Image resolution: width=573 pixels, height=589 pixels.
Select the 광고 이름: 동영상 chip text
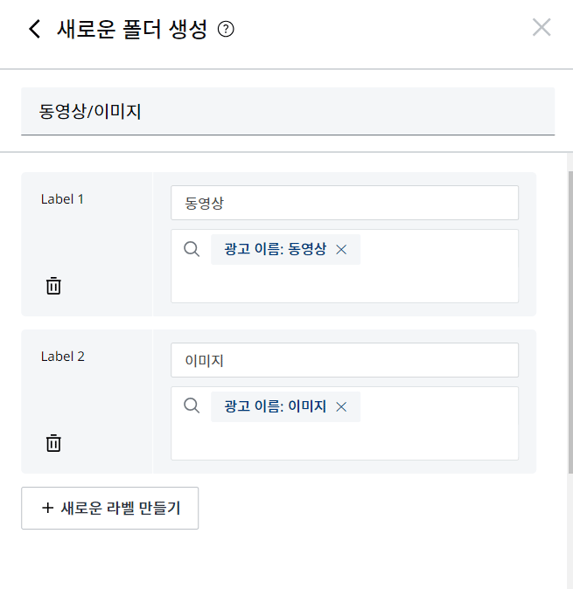275,249
